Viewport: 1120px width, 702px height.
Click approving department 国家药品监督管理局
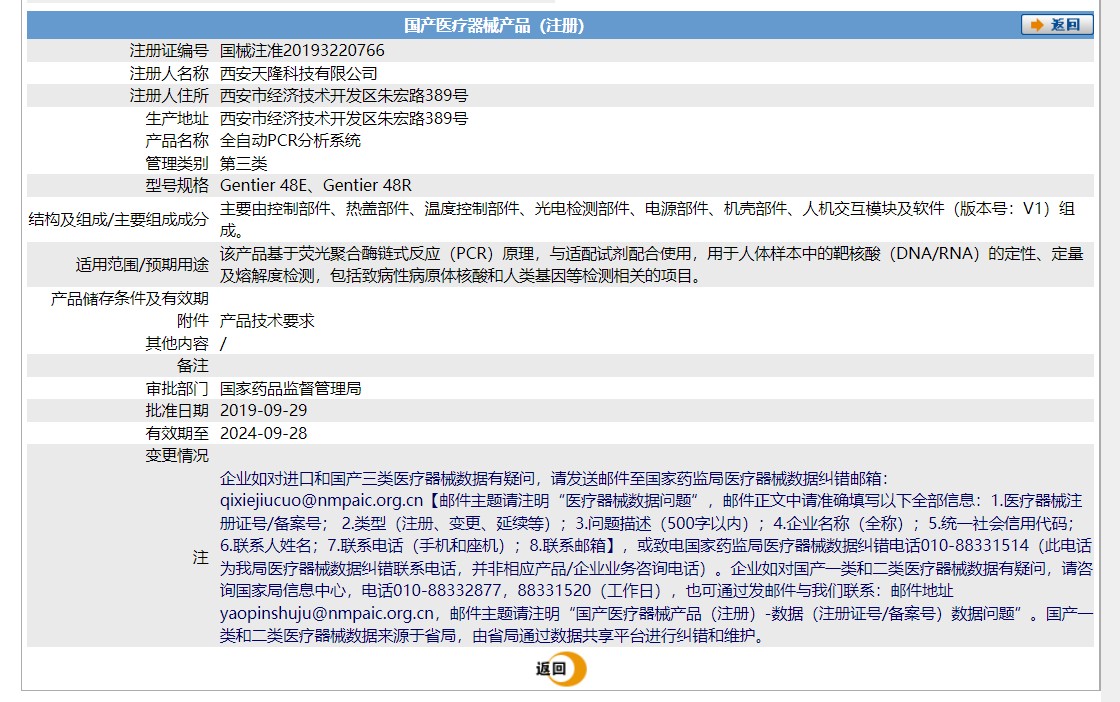pos(291,388)
